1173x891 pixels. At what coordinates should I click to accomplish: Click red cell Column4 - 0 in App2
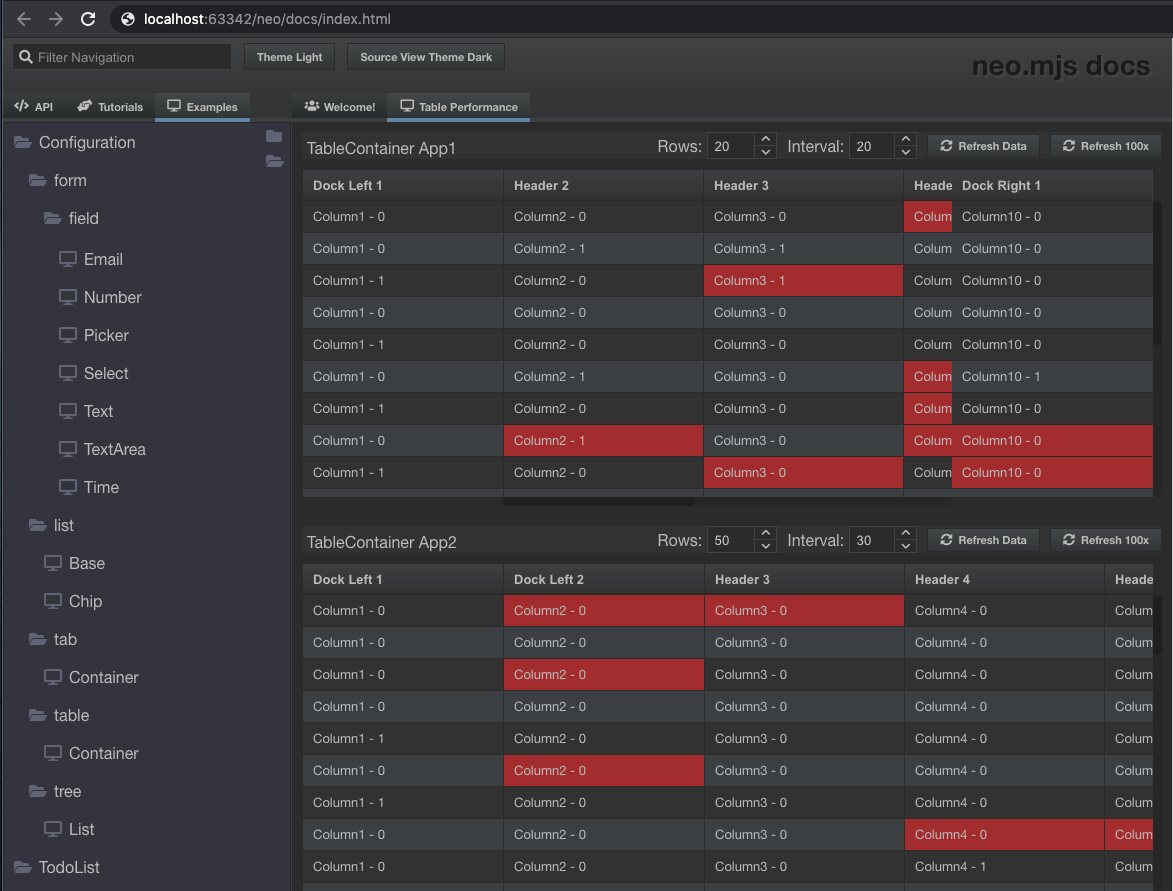(1005, 834)
